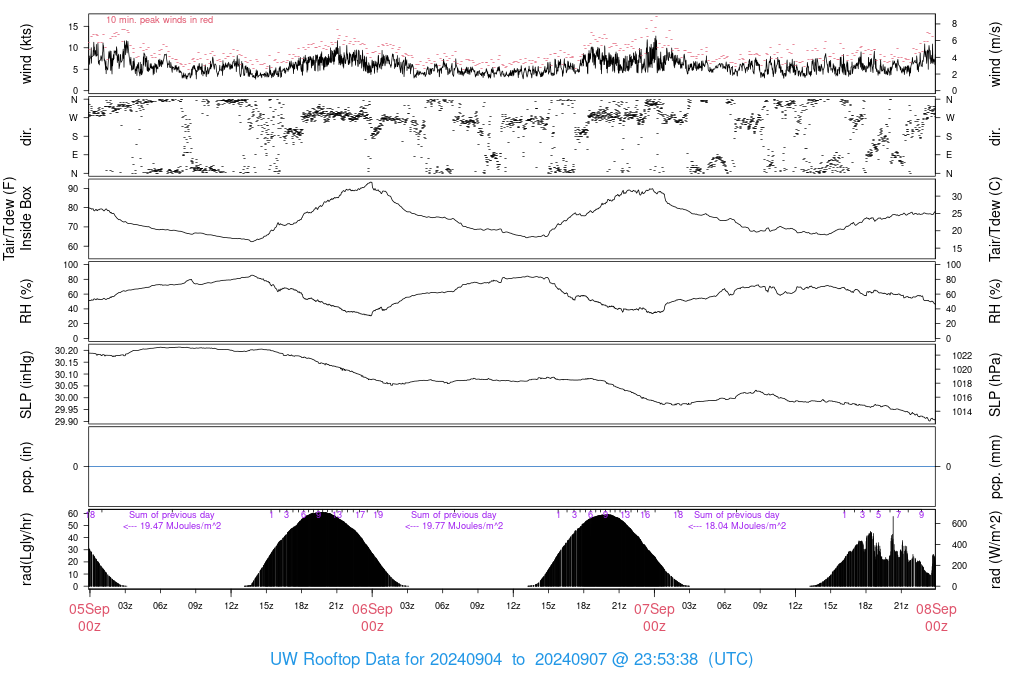Click the 'pcp. (in)' axis label
The image size is (1024, 700).
pos(26,467)
